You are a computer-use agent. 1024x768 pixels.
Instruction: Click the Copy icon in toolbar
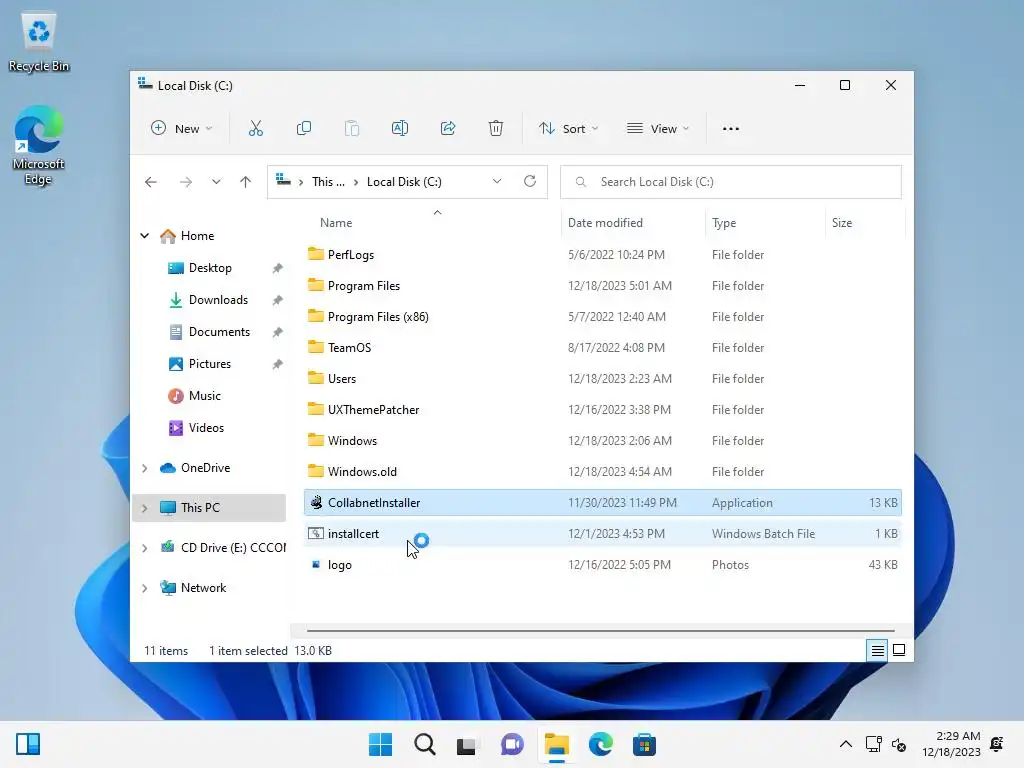click(304, 129)
